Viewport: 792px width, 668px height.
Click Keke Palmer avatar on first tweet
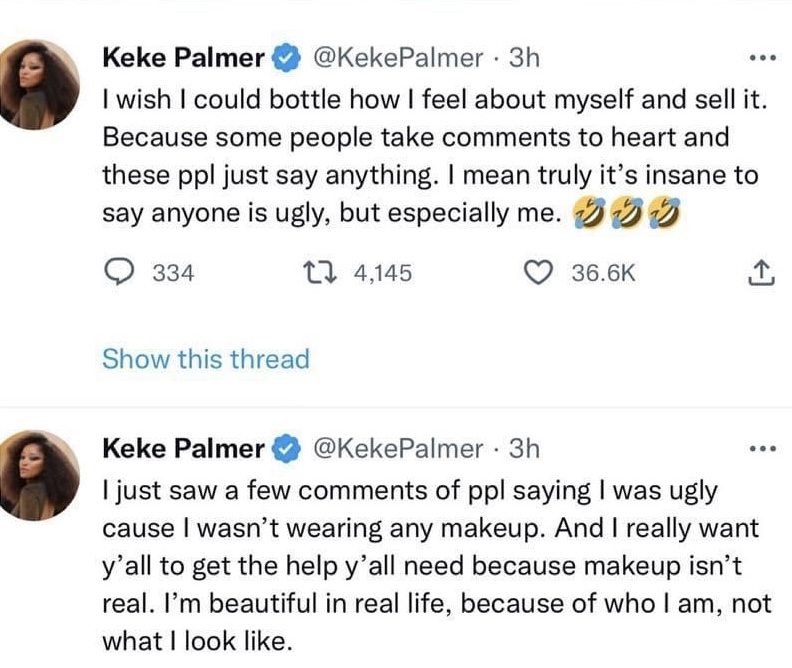coord(37,84)
